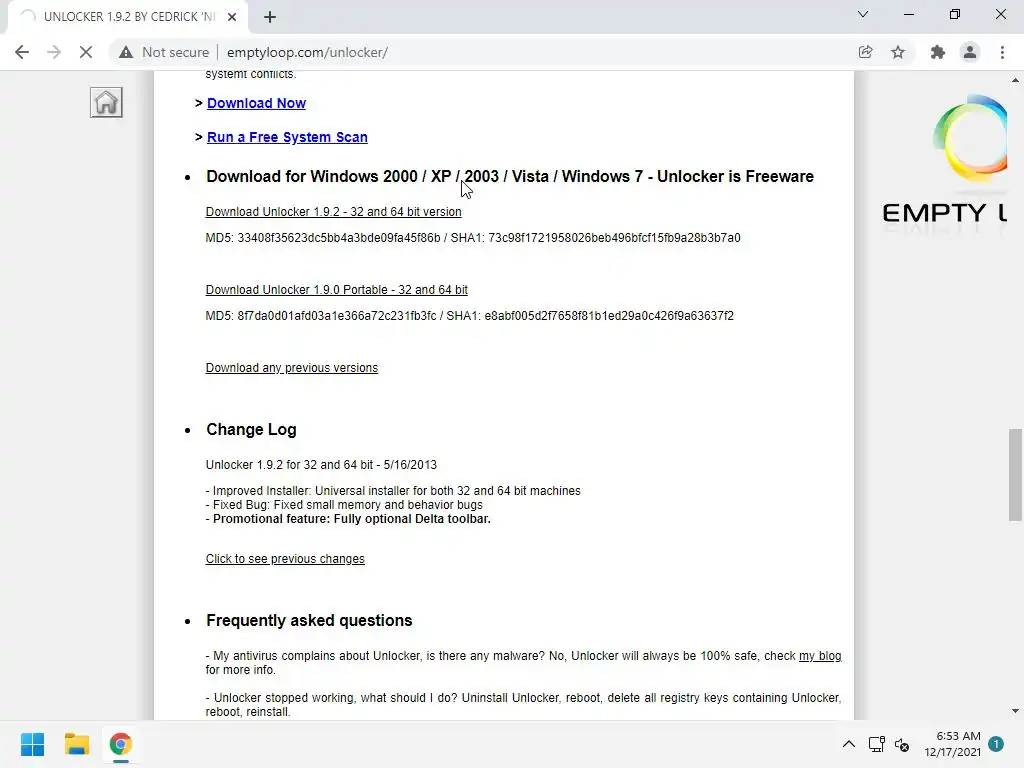Click the scrollbar up arrow
Screen dimensions: 1024x768
(1015, 80)
